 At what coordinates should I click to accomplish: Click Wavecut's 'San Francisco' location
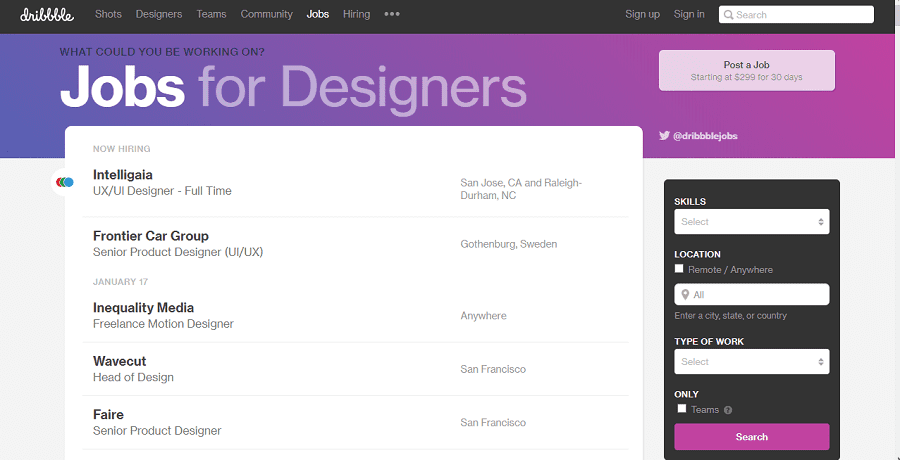coord(493,369)
